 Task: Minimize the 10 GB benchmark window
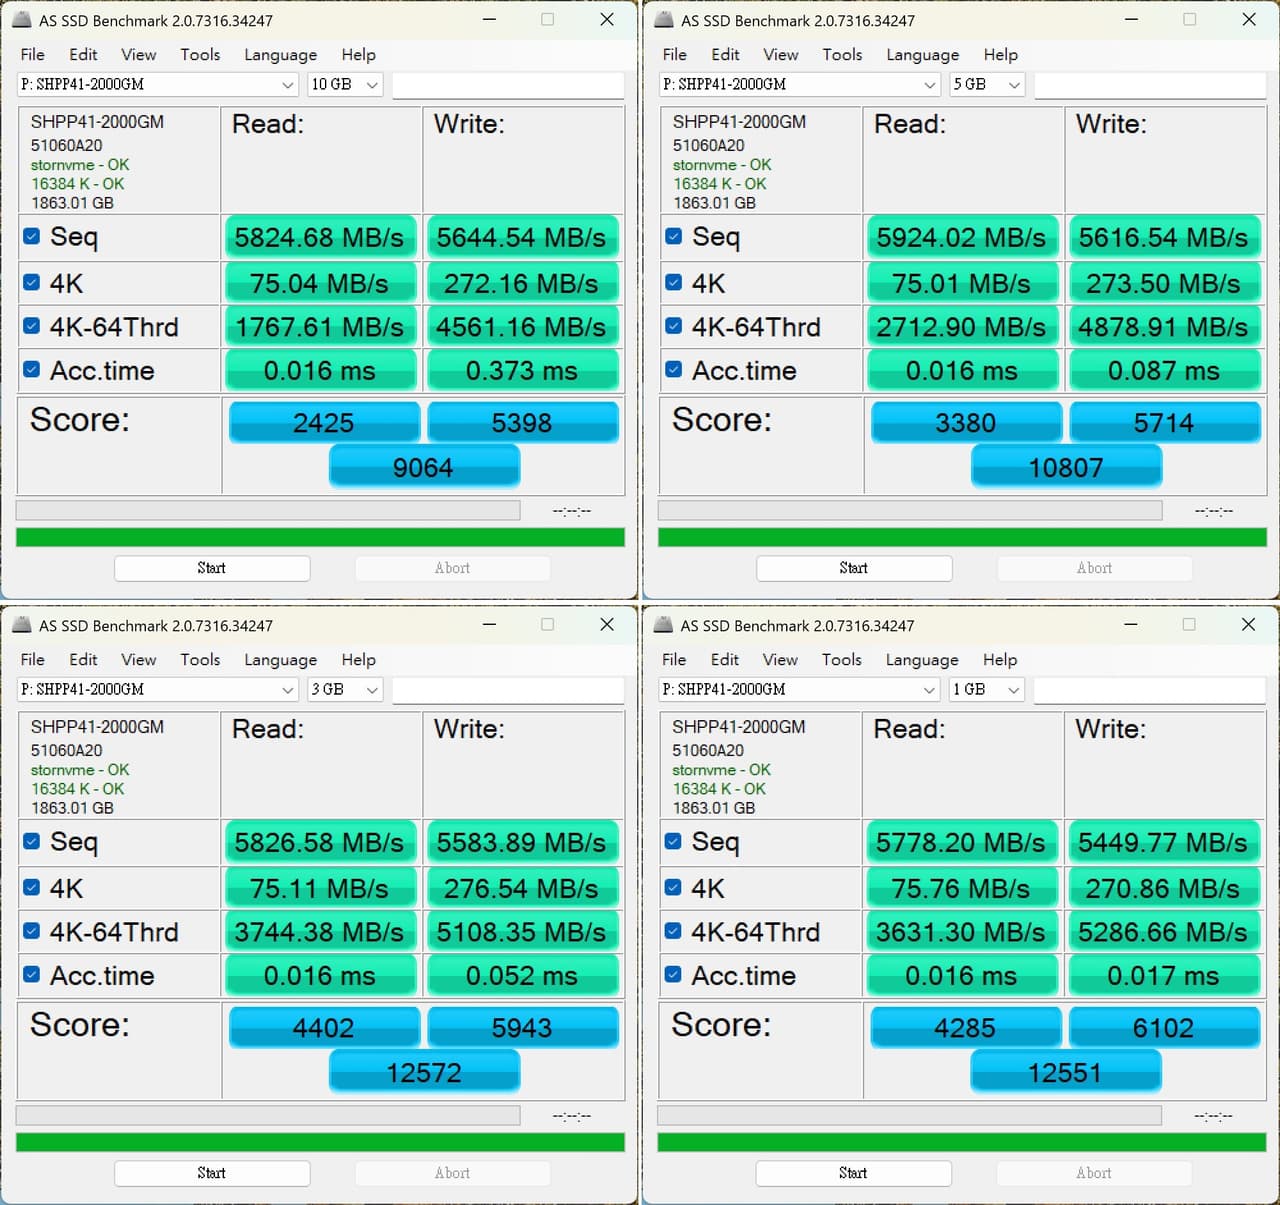click(x=489, y=19)
